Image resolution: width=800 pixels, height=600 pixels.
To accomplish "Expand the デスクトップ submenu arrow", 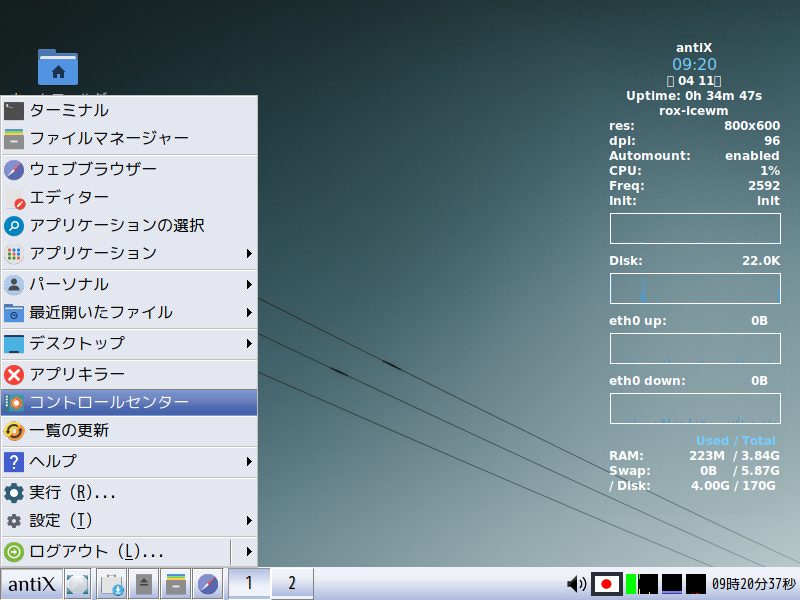I will 249,343.
